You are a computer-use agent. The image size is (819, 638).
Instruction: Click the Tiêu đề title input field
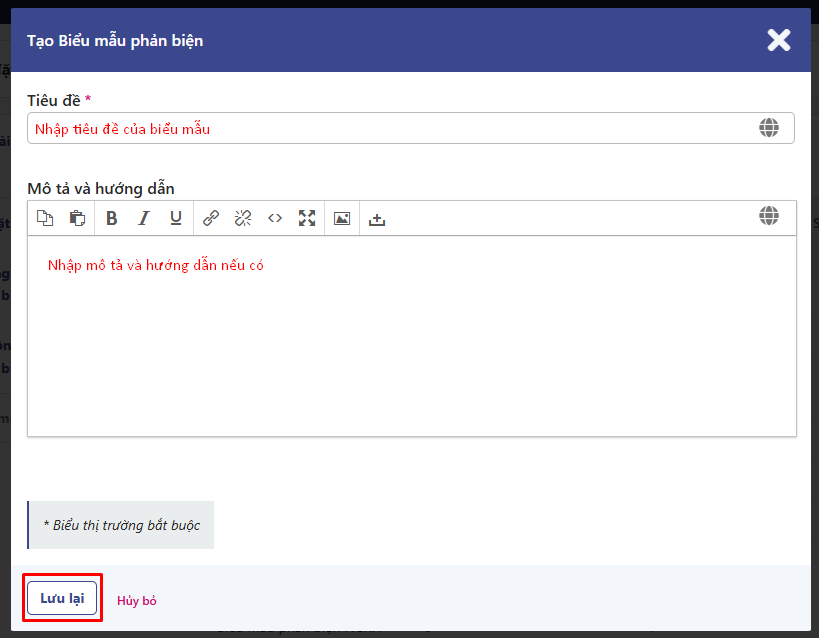point(390,129)
